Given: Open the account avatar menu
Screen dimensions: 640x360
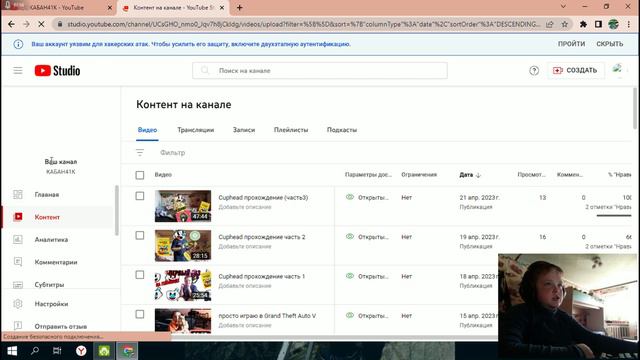Looking at the screenshot, I should click(x=618, y=70).
